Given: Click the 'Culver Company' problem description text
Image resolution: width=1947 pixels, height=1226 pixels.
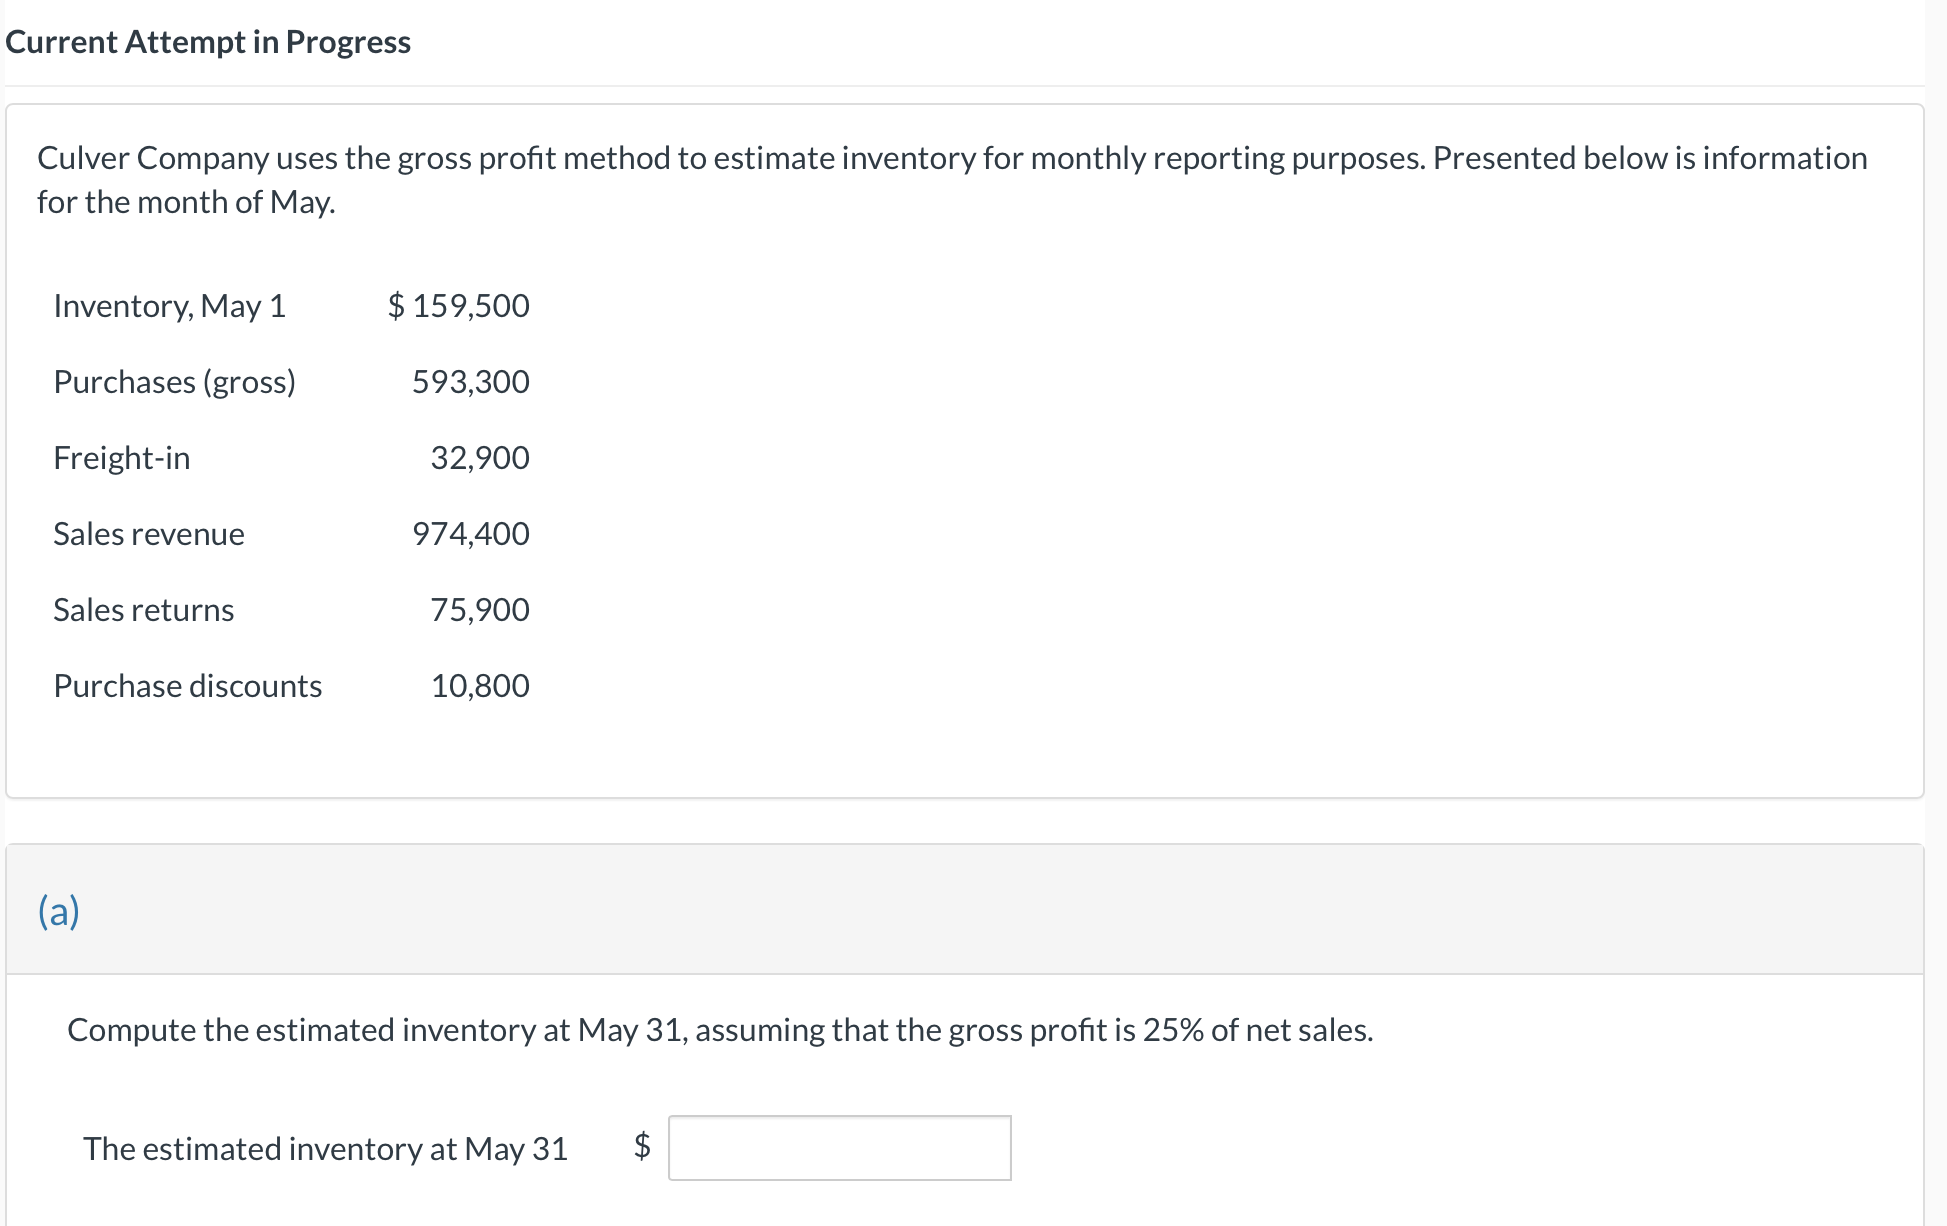Looking at the screenshot, I should pos(951,158).
